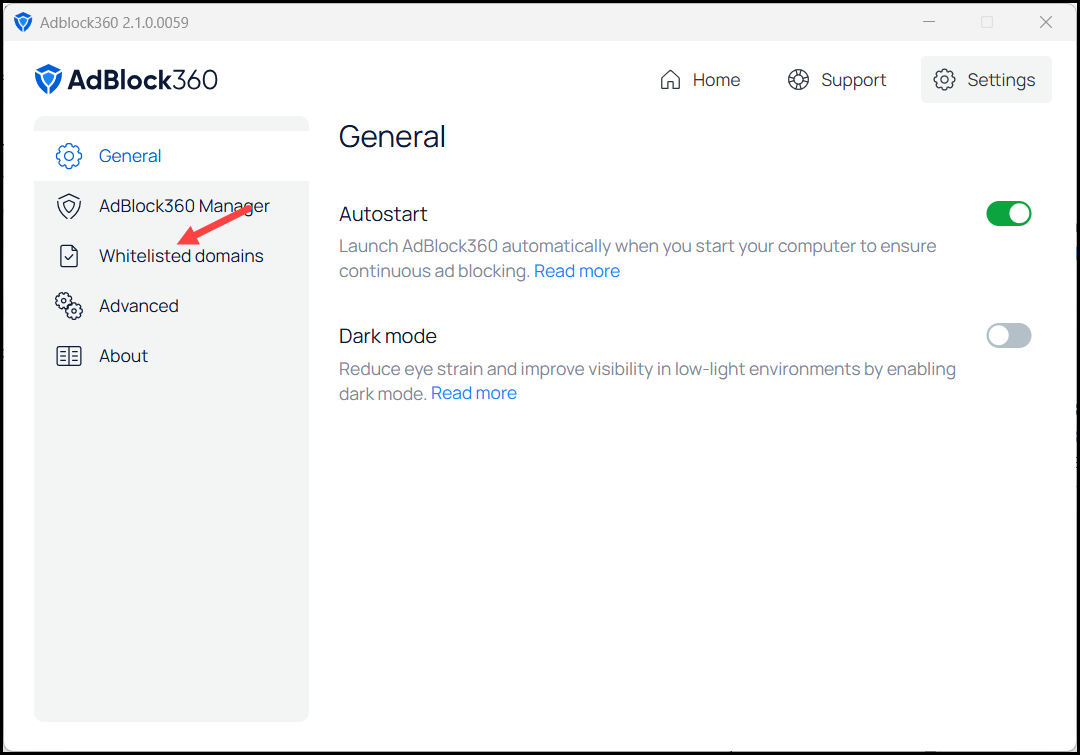
Task: Go to the Support tab
Action: pyautogui.click(x=837, y=80)
